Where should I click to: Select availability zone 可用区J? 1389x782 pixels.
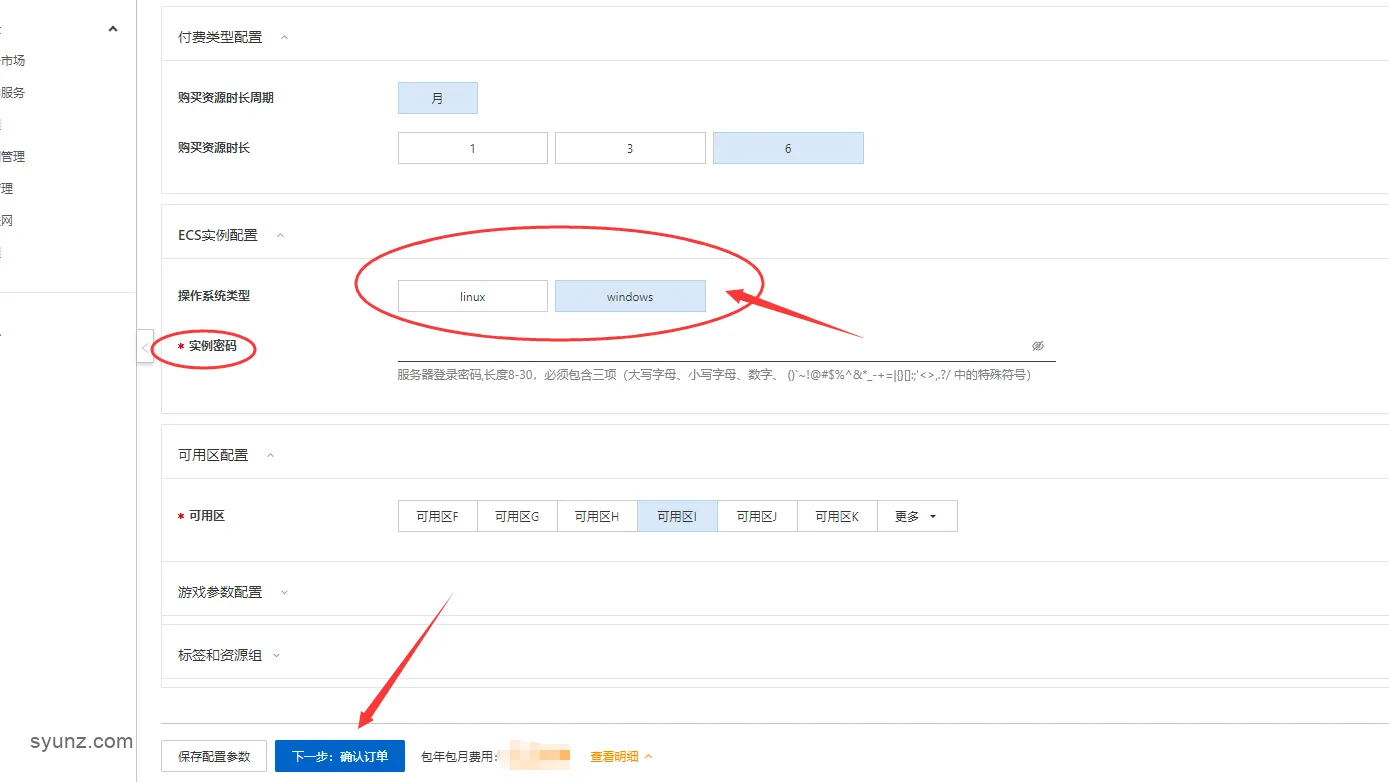(757, 516)
